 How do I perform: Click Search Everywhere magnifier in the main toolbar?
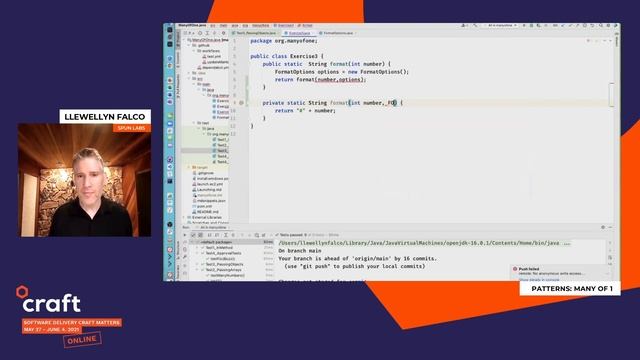[x=600, y=26]
